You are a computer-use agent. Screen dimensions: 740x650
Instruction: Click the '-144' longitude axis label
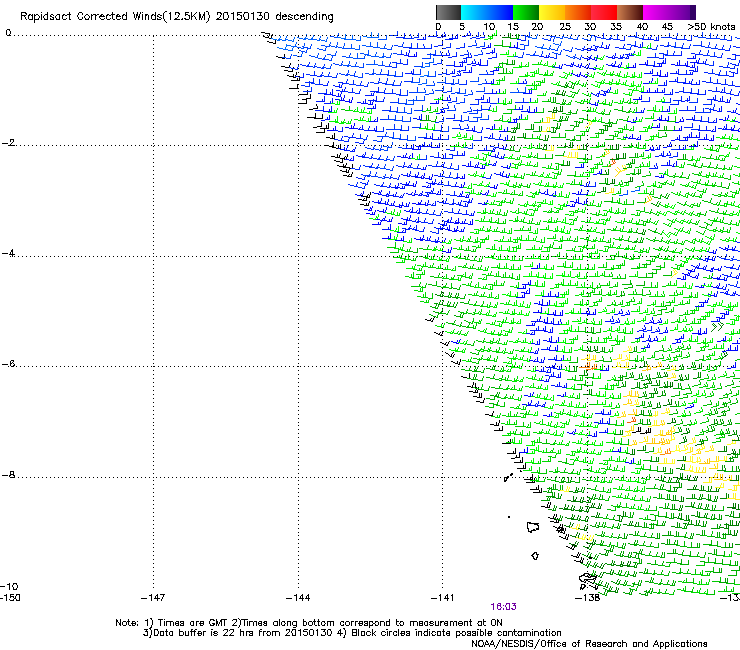point(298,598)
